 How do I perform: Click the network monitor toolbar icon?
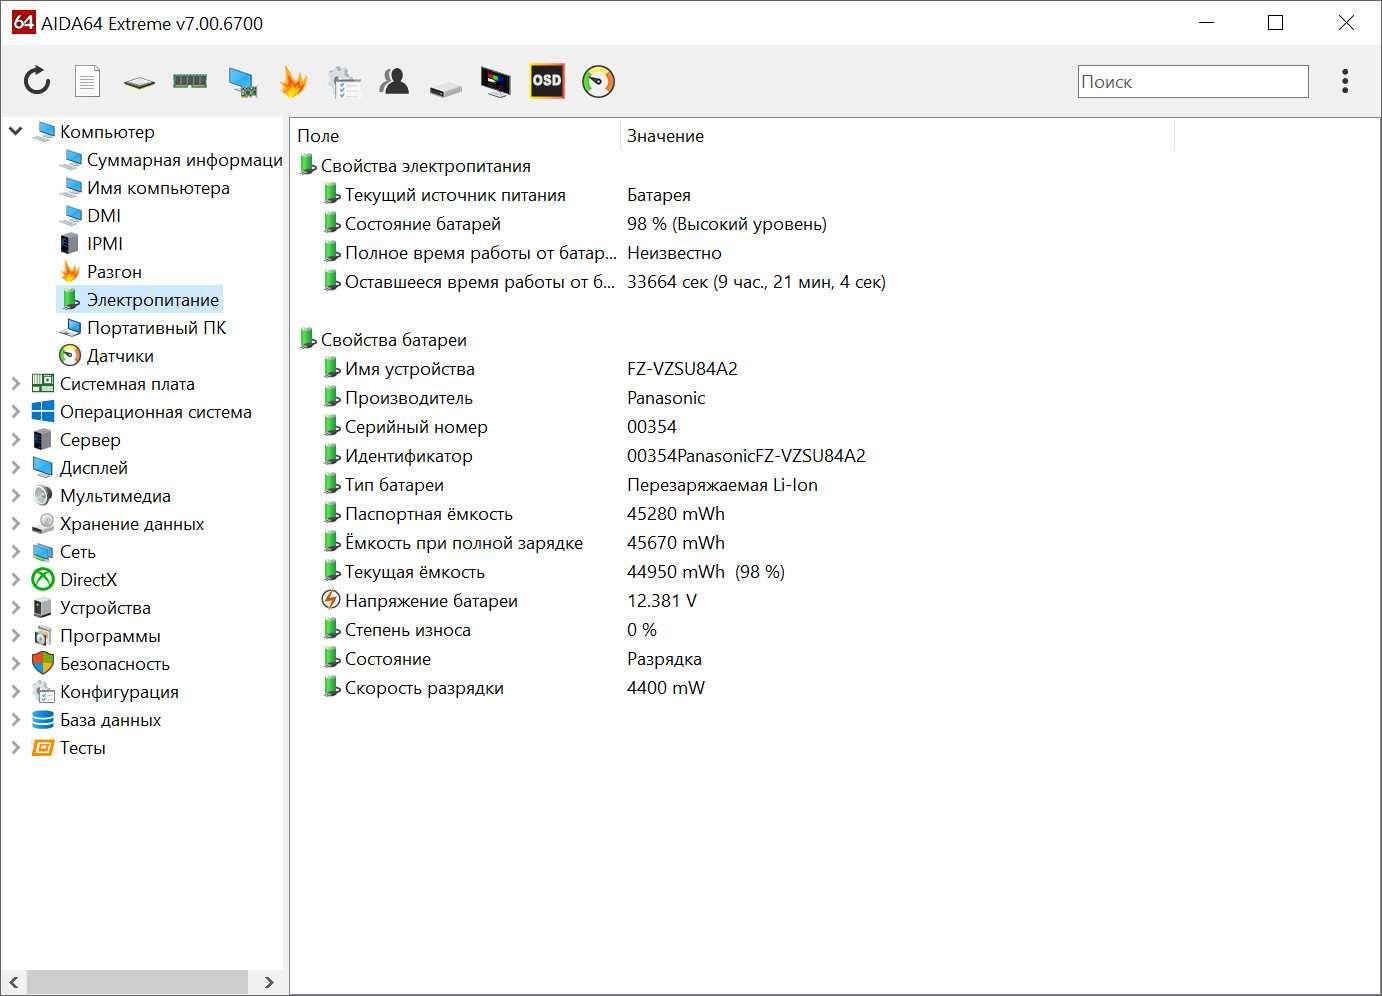242,82
